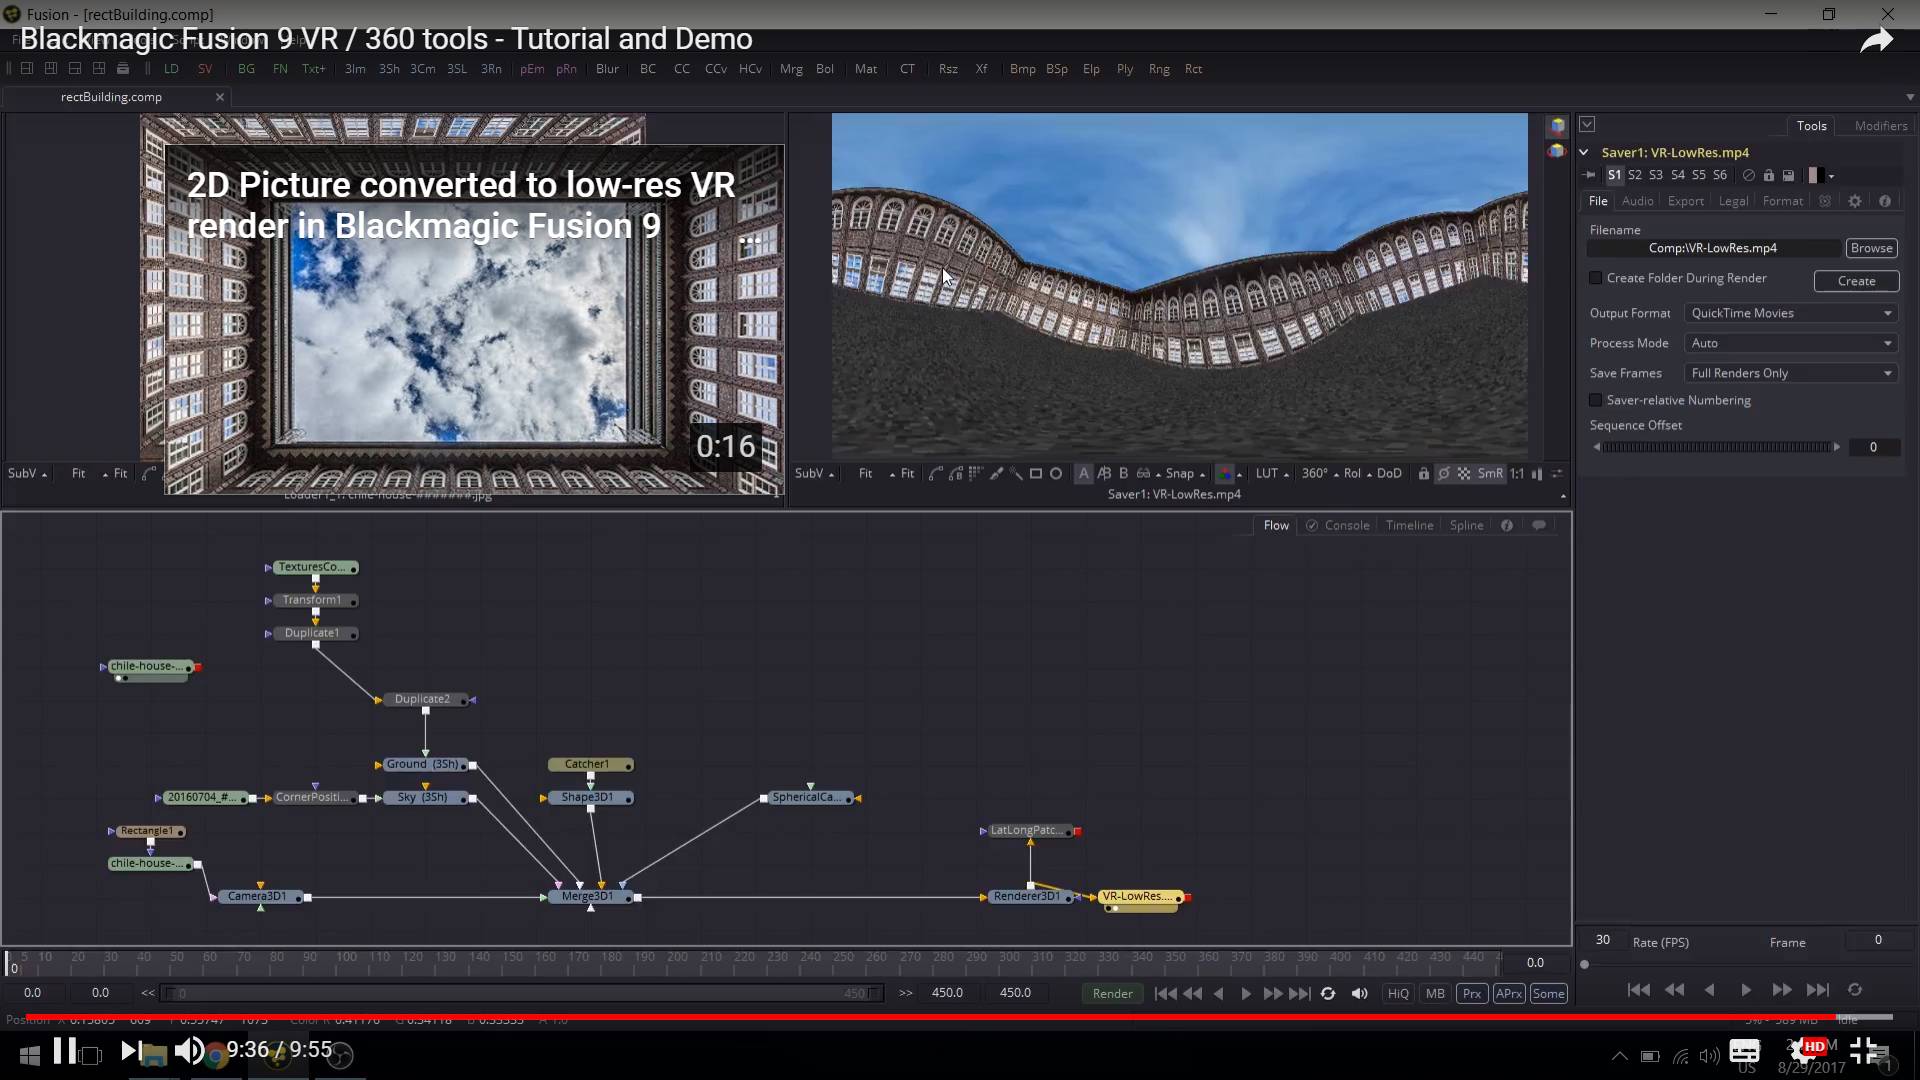Toggle APrx auto proxy mode
The image size is (1920, 1080).
click(x=1508, y=993)
